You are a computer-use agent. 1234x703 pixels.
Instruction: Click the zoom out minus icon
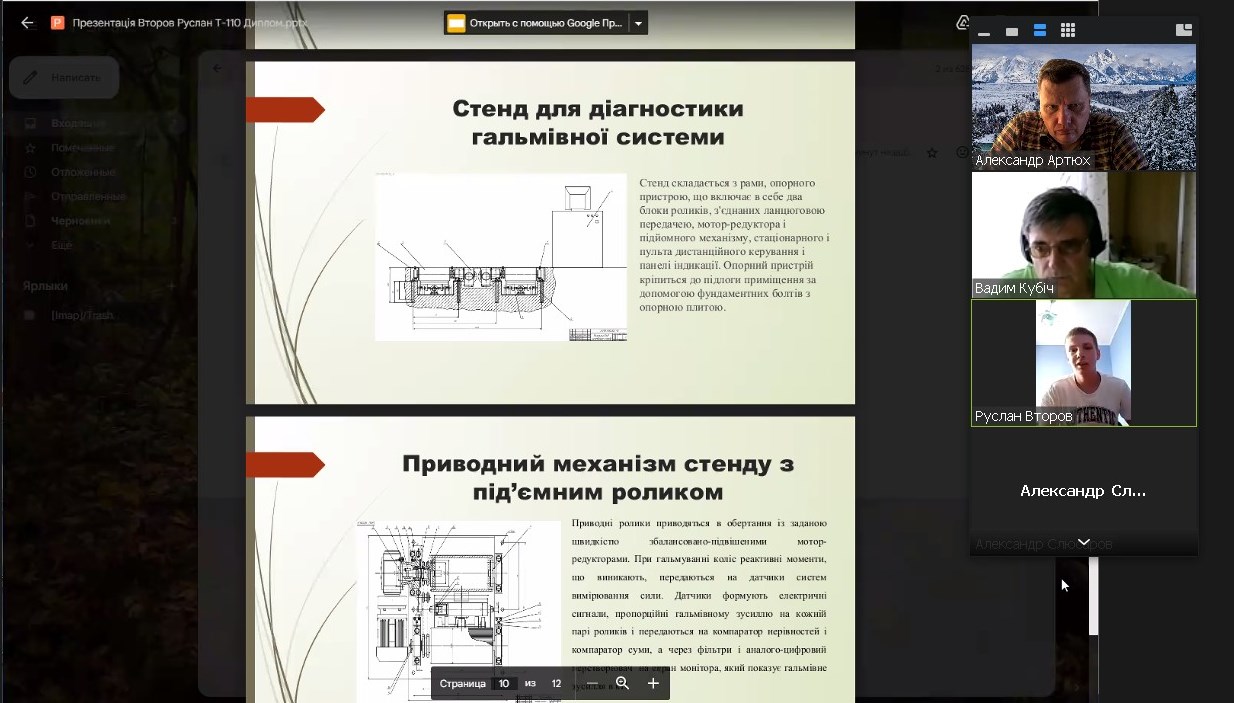pyautogui.click(x=592, y=683)
